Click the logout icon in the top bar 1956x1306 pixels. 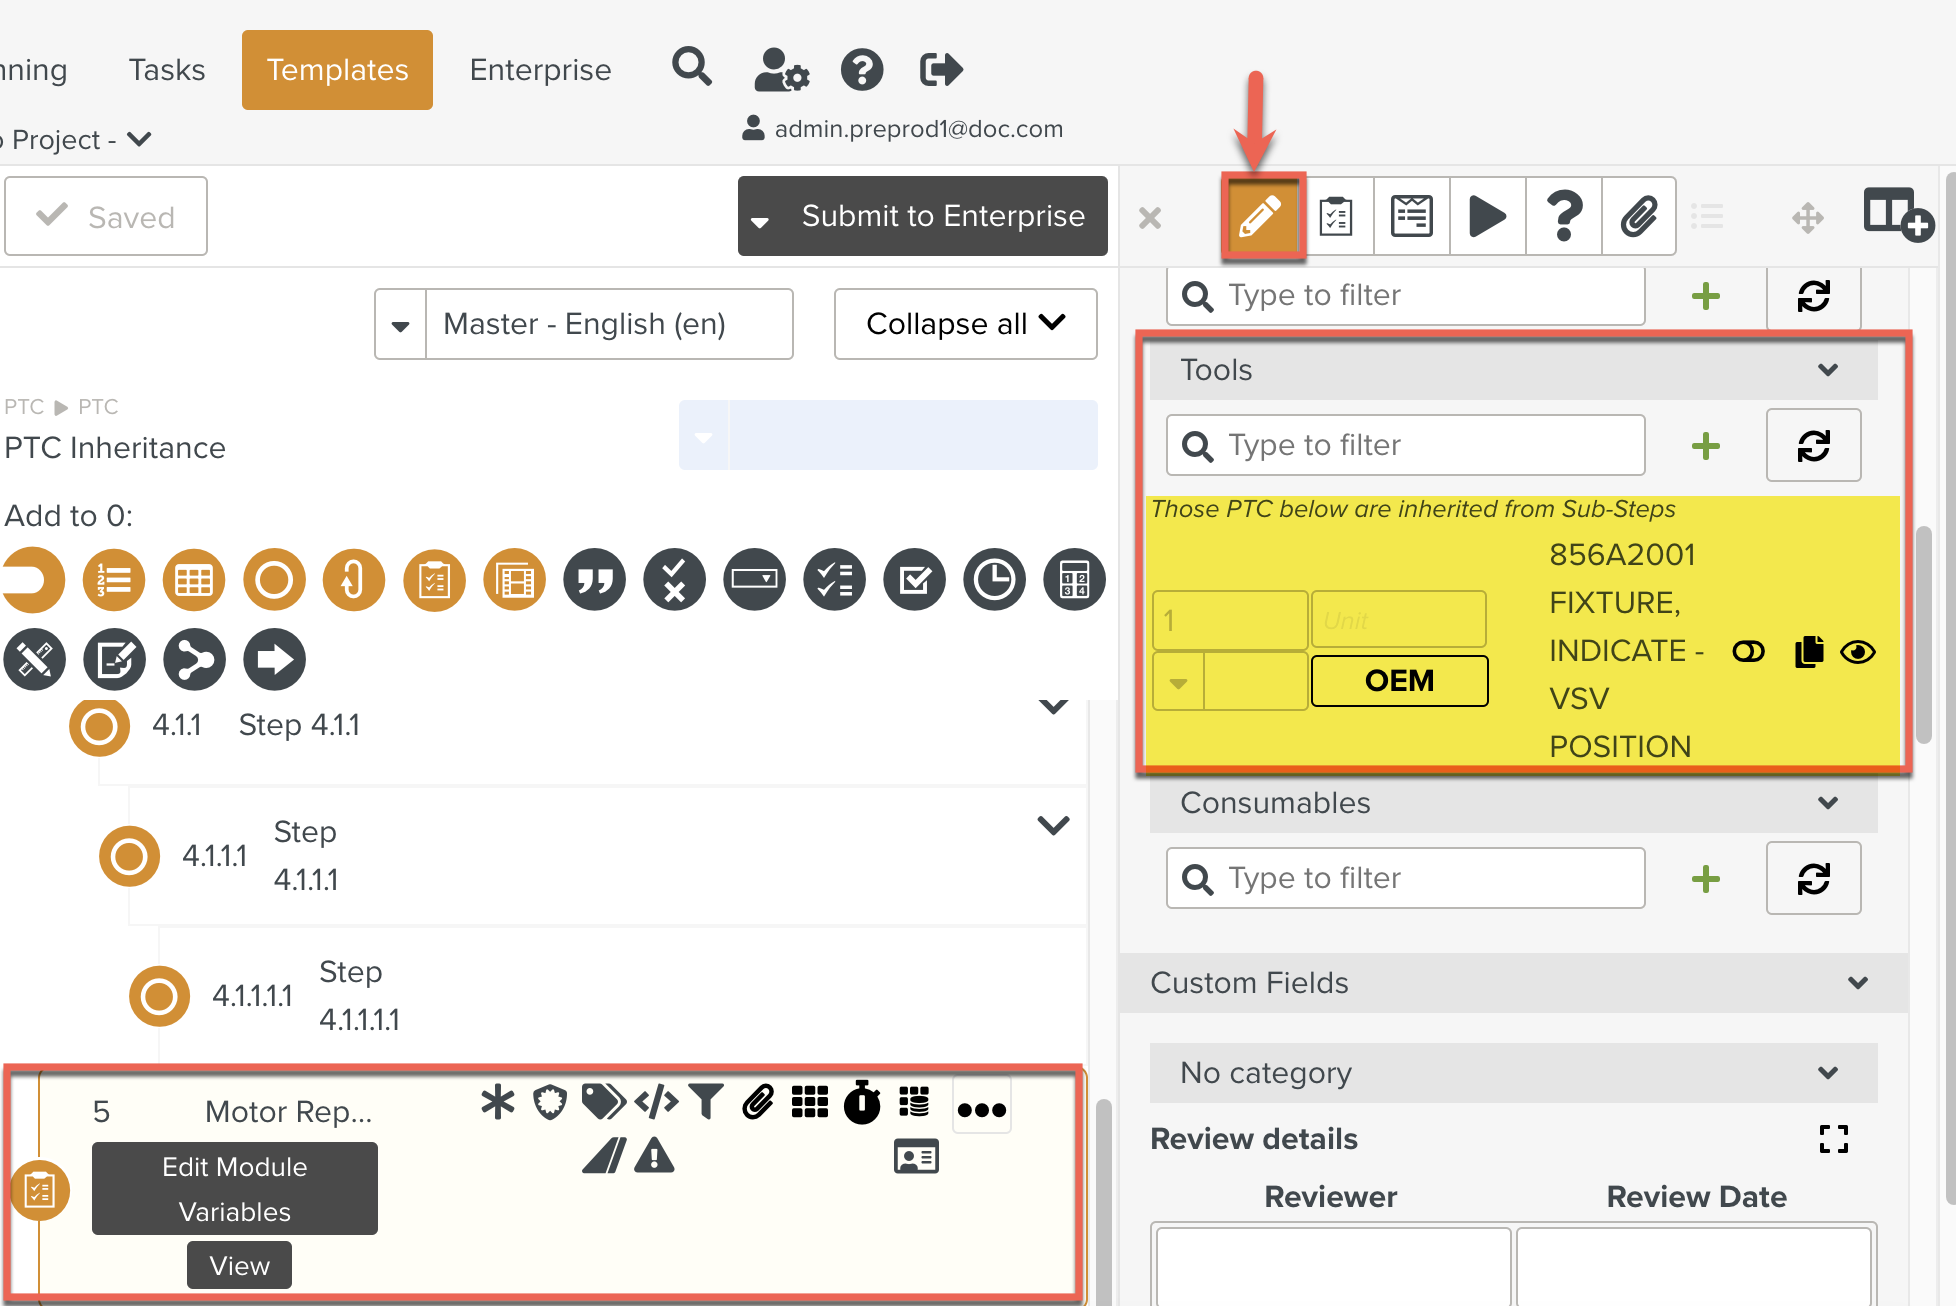(940, 70)
